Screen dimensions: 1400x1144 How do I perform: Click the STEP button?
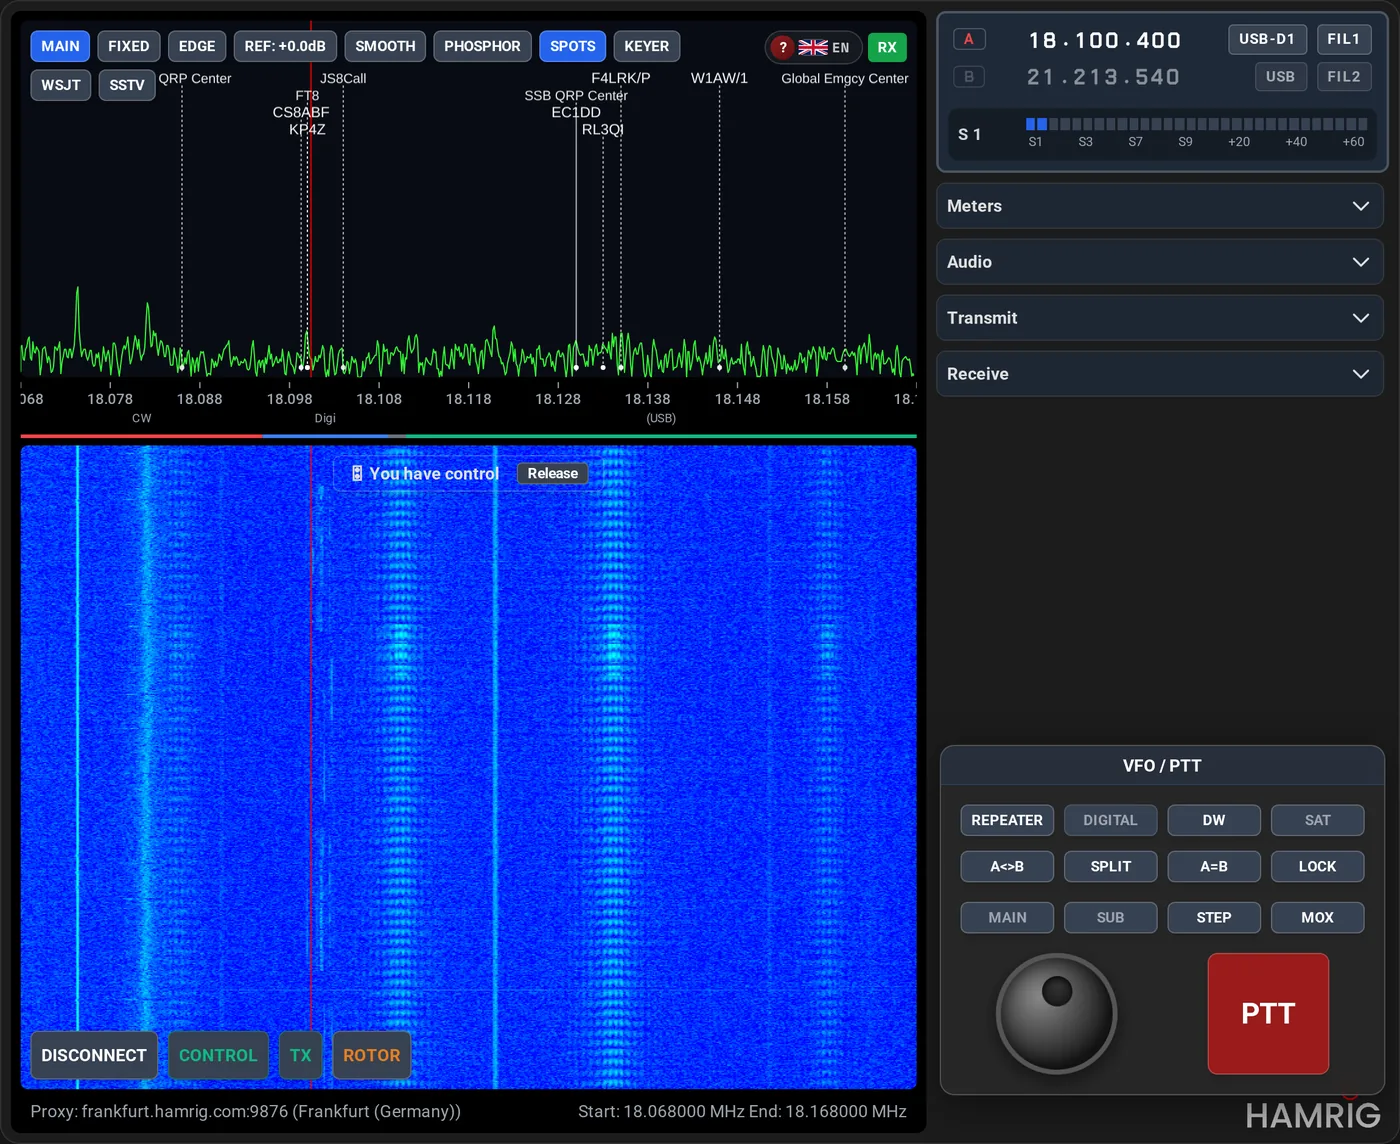1214,917
